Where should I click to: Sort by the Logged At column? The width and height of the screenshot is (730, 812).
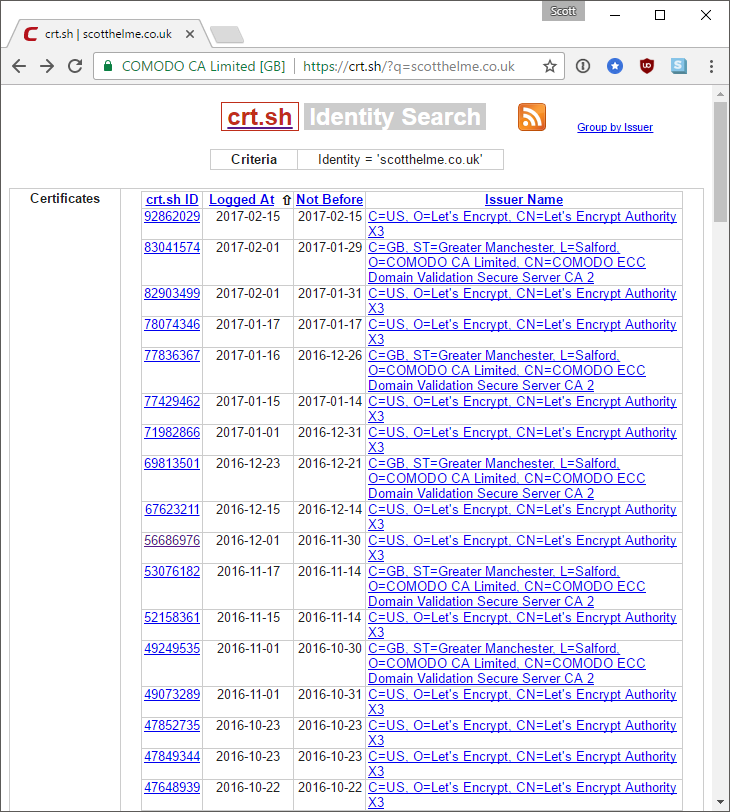pos(241,199)
